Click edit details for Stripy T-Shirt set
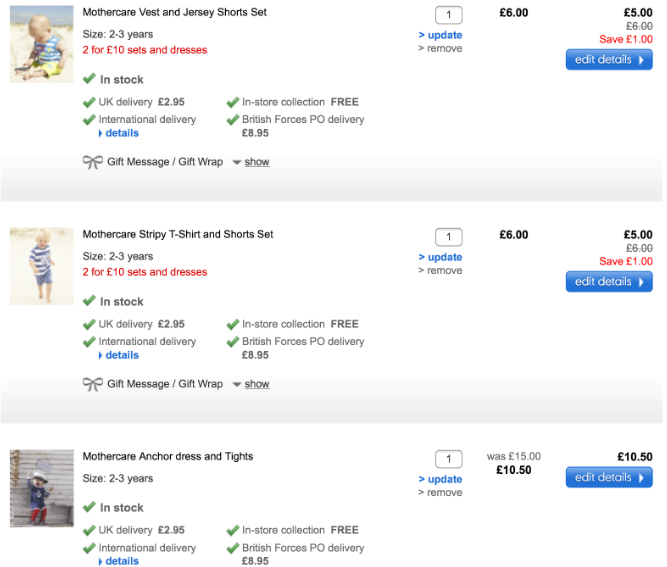The height and width of the screenshot is (567, 667). coord(608,282)
